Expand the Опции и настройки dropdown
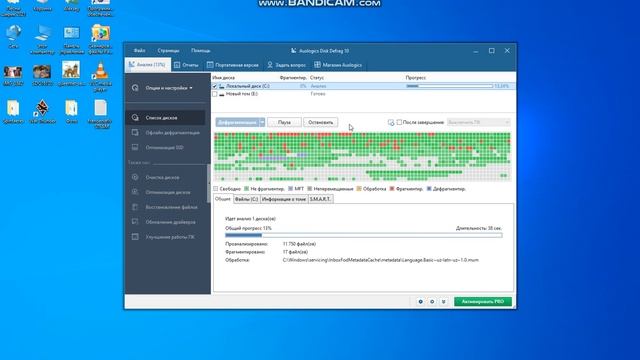This screenshot has width=640, height=360. pos(169,88)
